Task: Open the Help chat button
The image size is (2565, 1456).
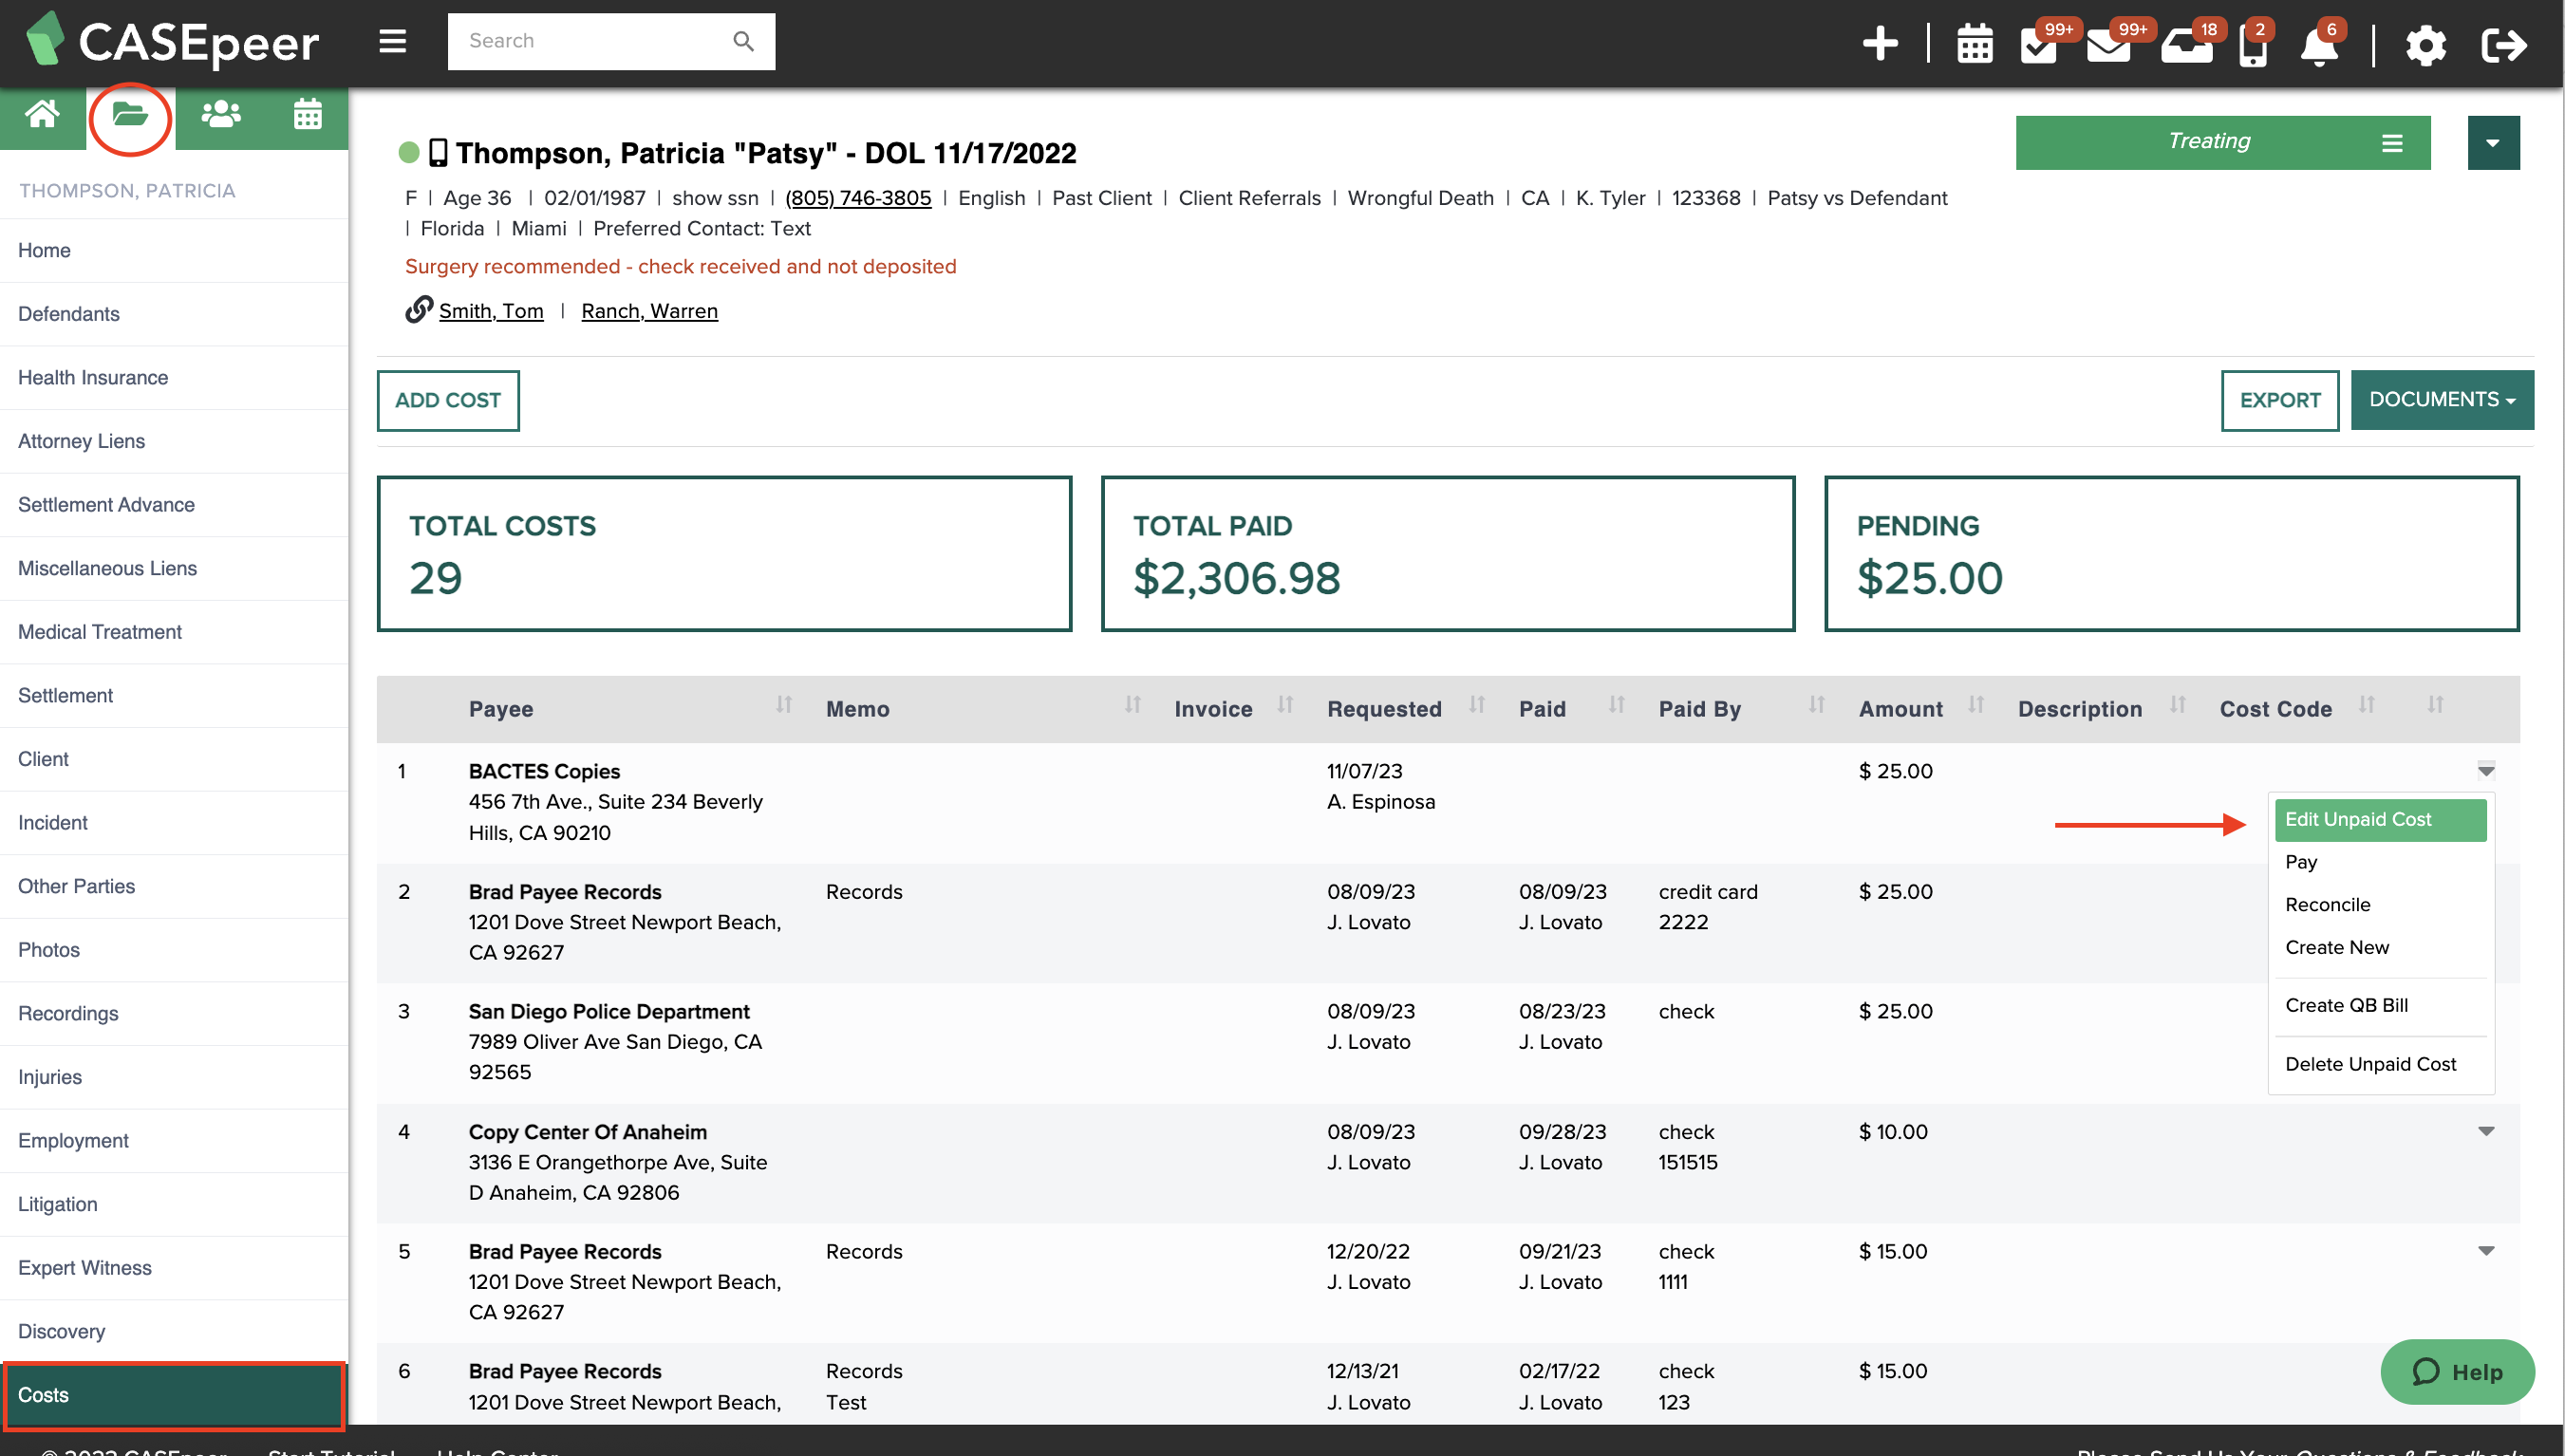Action: (x=2456, y=1372)
